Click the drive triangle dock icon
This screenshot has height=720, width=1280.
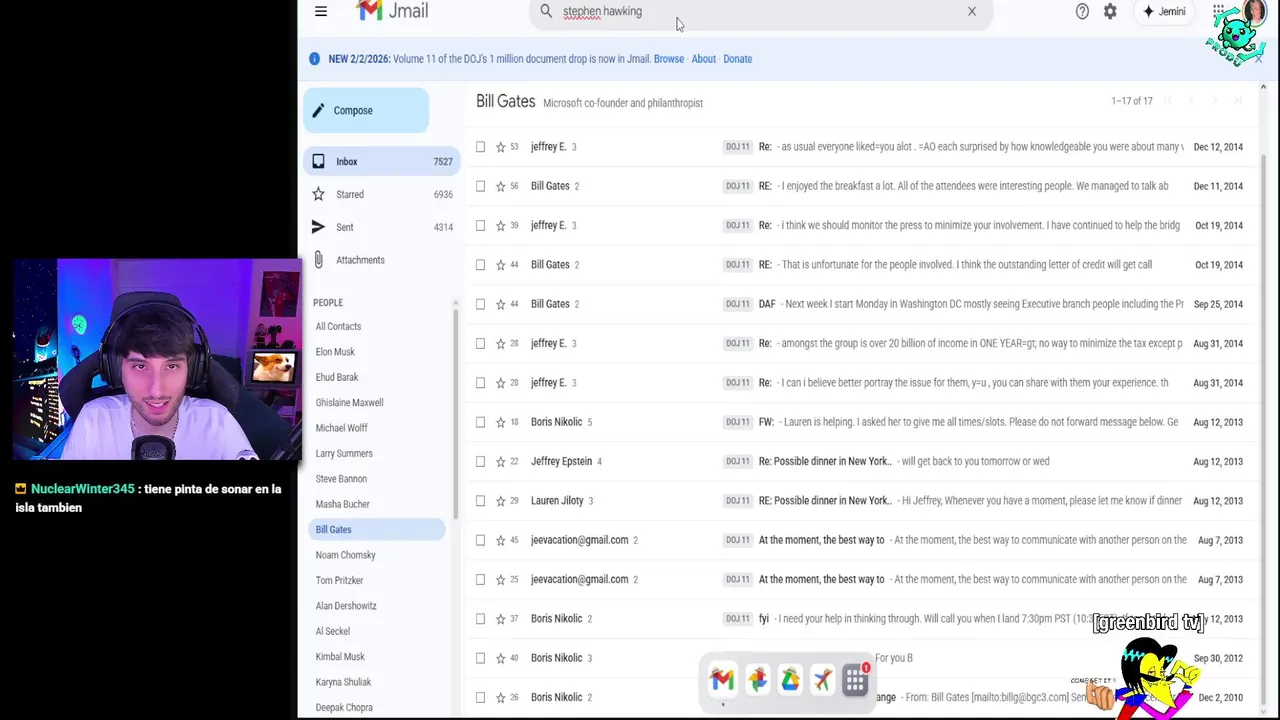coord(790,681)
